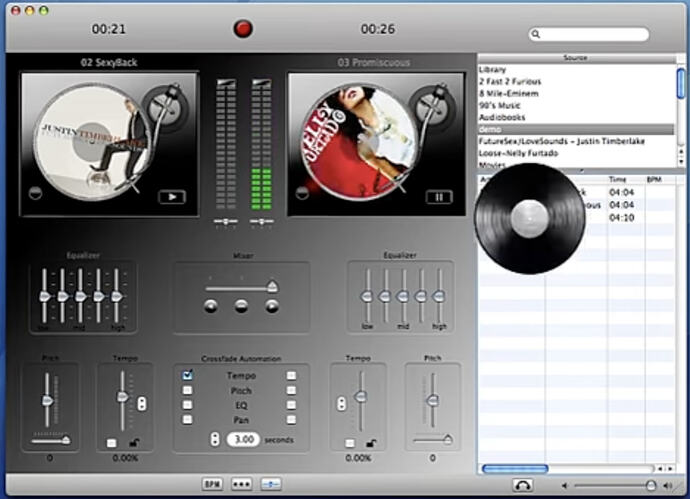The width and height of the screenshot is (690, 499).
Task: Check the right Pan crossfade automation checkbox
Action: click(x=291, y=420)
